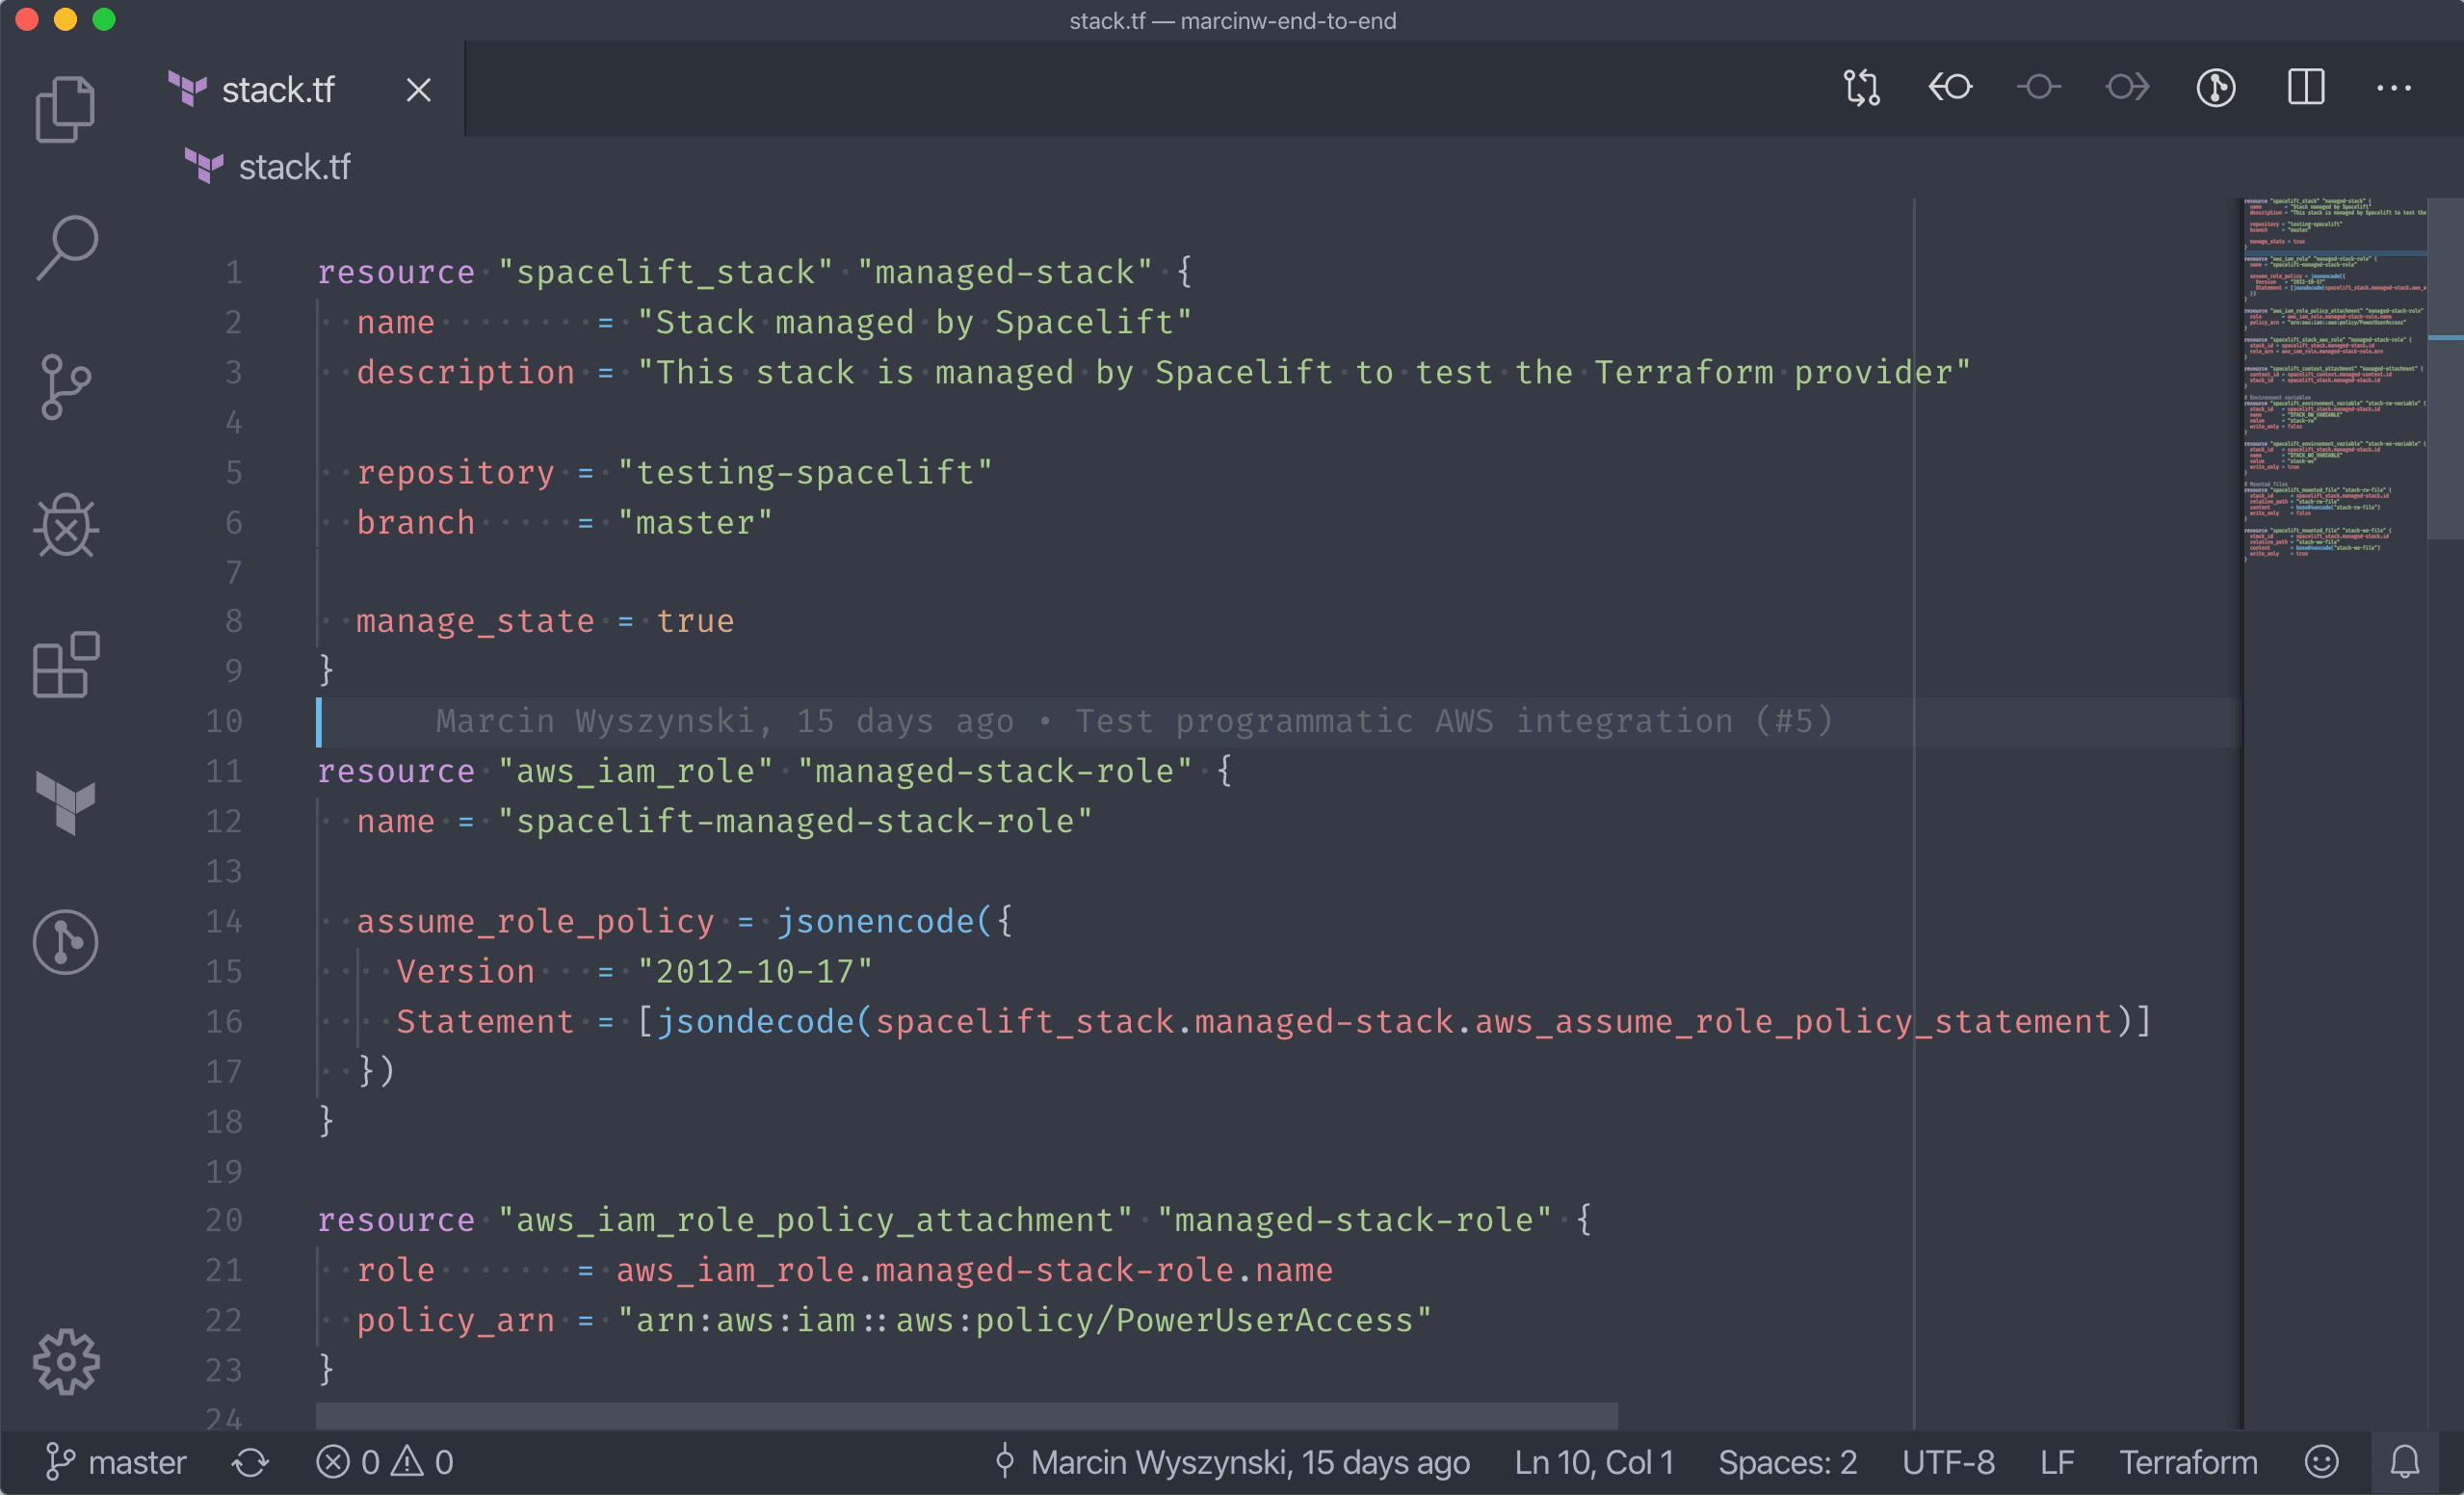
Task: Click the middle commit revision icon
Action: pos(2038,88)
